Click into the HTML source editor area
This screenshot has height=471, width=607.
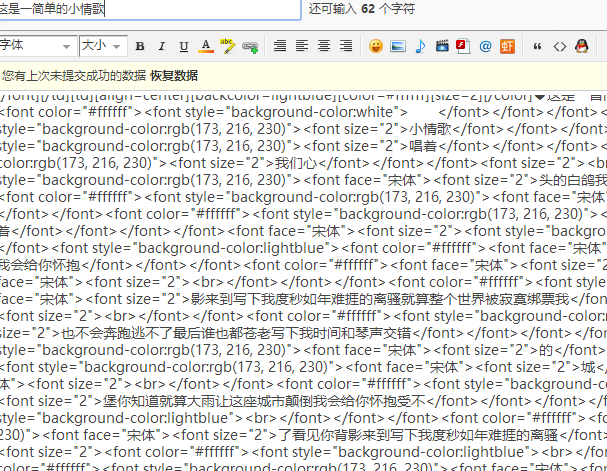(304, 281)
